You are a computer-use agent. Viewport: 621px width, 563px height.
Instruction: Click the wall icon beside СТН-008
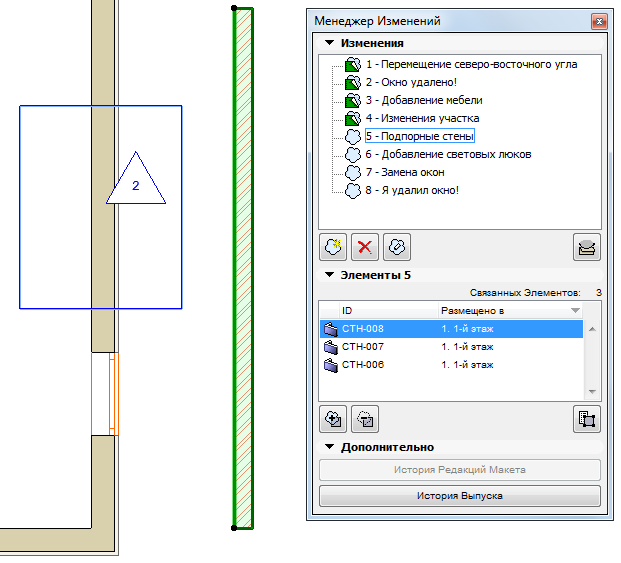(x=331, y=329)
